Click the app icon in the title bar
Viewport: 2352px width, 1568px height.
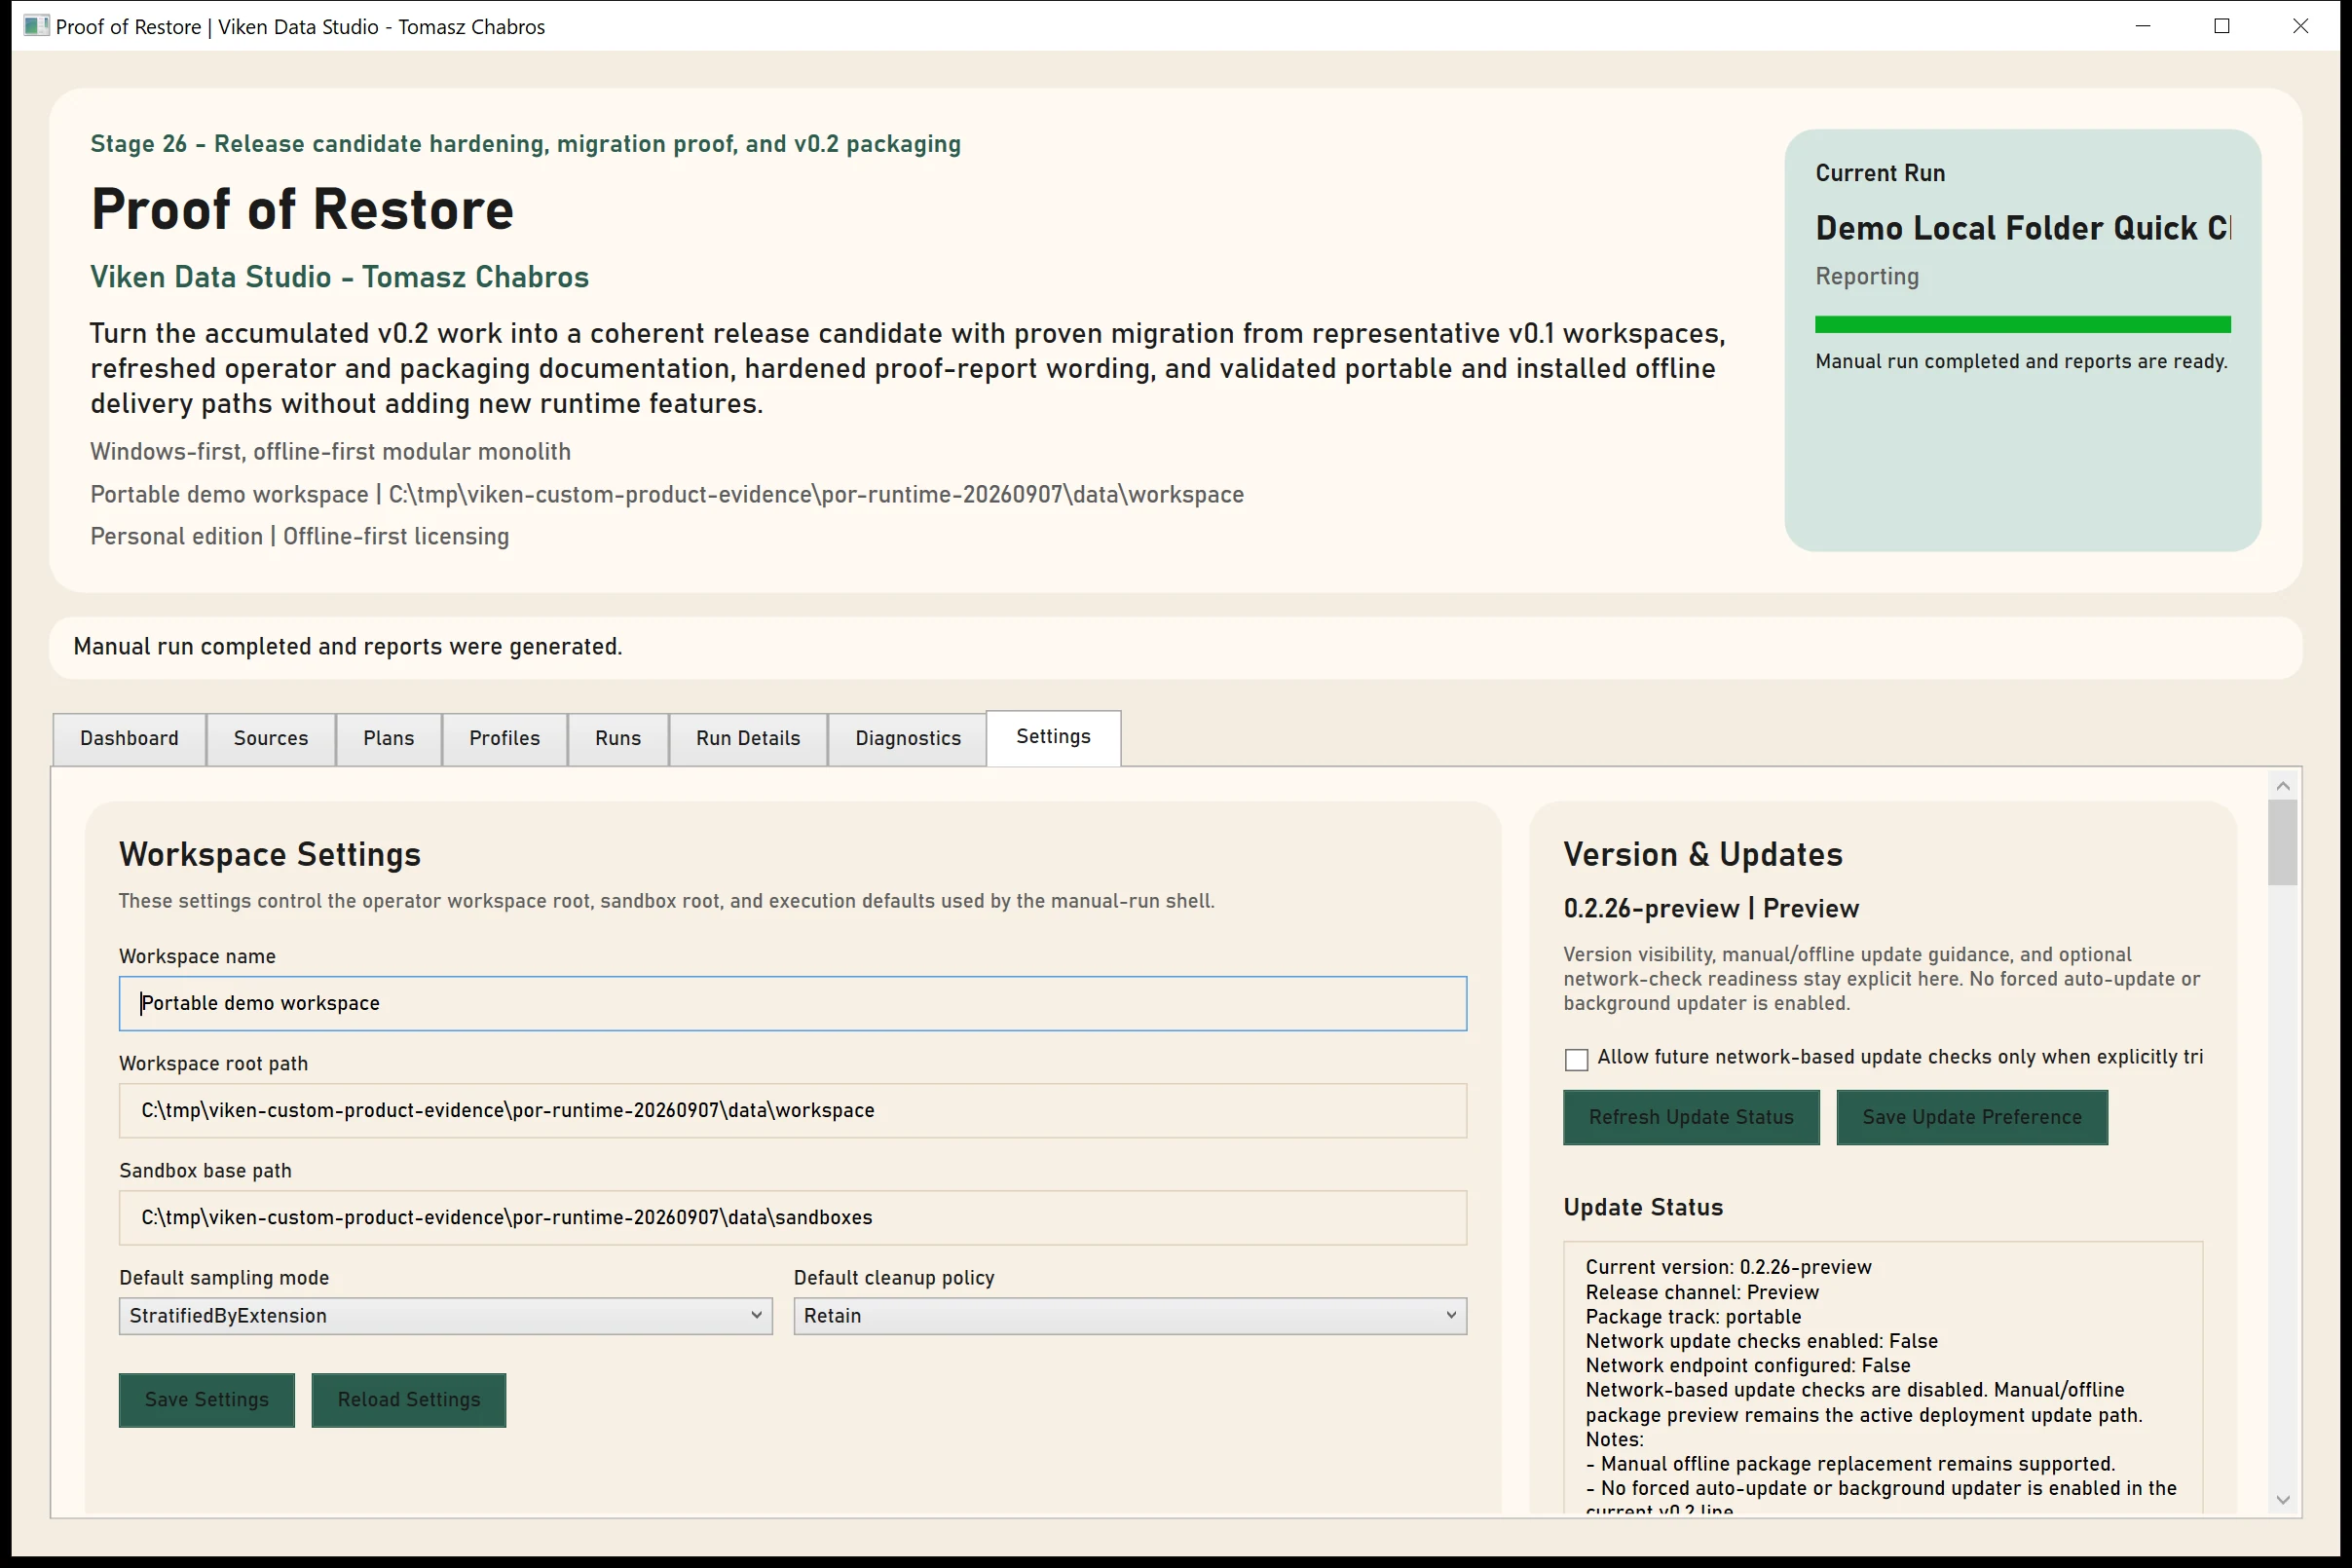pos(36,26)
